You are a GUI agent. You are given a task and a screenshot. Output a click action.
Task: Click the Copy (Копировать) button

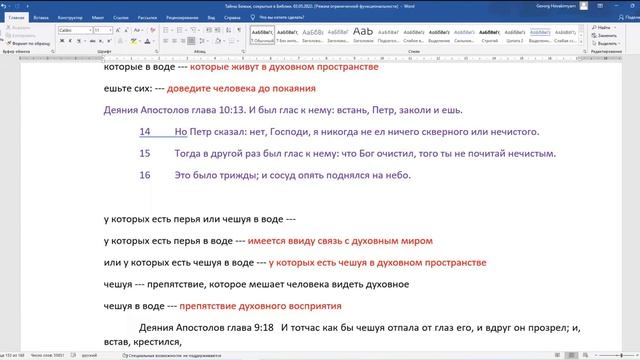click(21, 36)
